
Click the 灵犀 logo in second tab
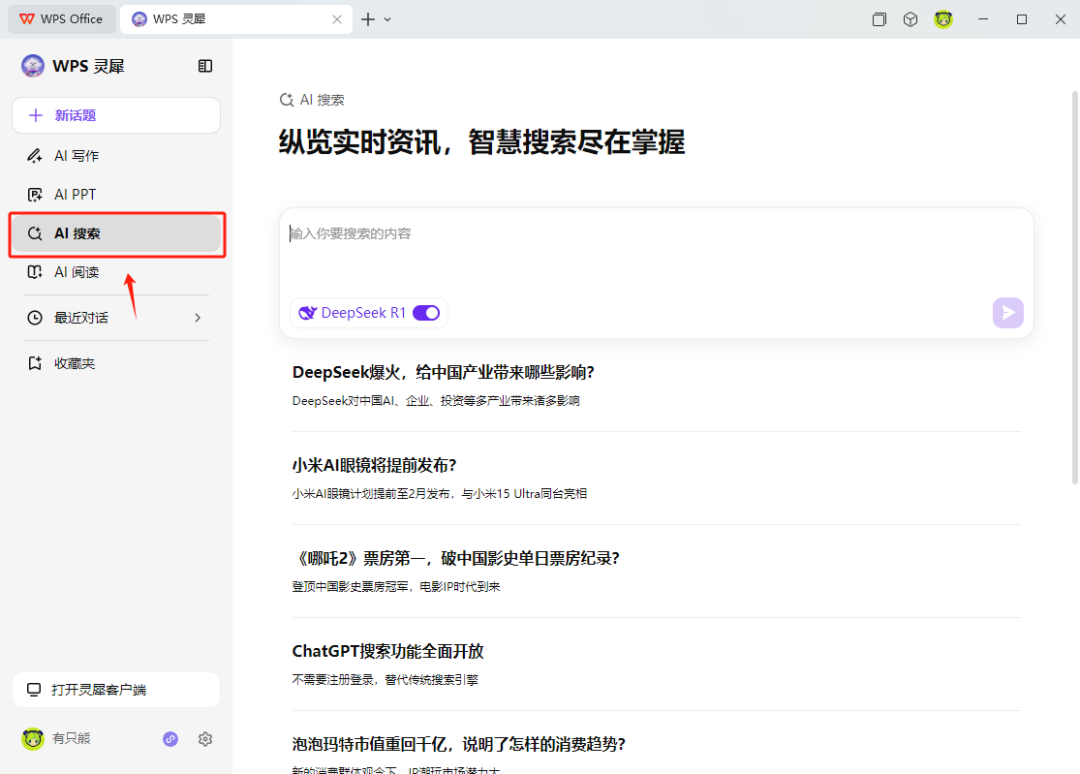139,19
